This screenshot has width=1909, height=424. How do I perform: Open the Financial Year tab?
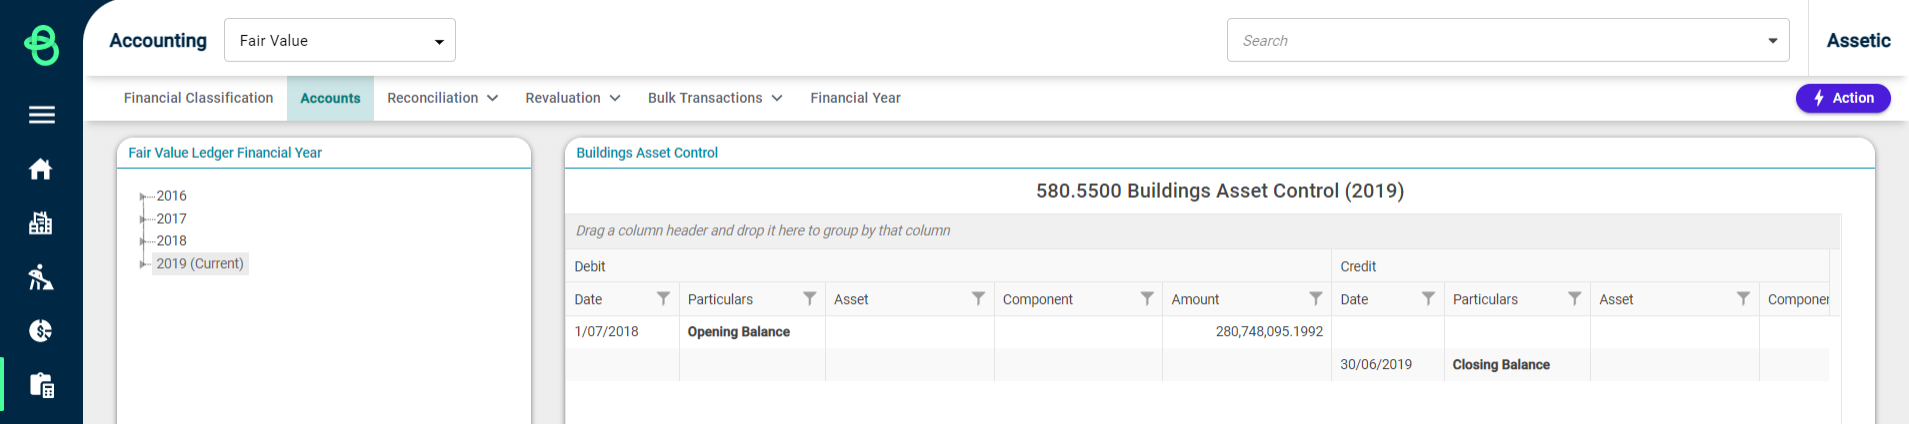click(x=855, y=98)
